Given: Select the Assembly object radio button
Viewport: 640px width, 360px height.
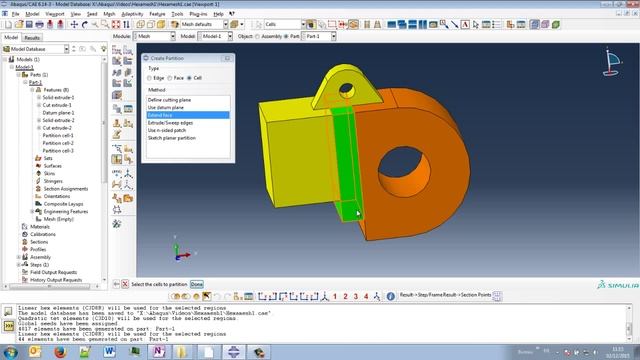Looking at the screenshot, I should (x=257, y=36).
